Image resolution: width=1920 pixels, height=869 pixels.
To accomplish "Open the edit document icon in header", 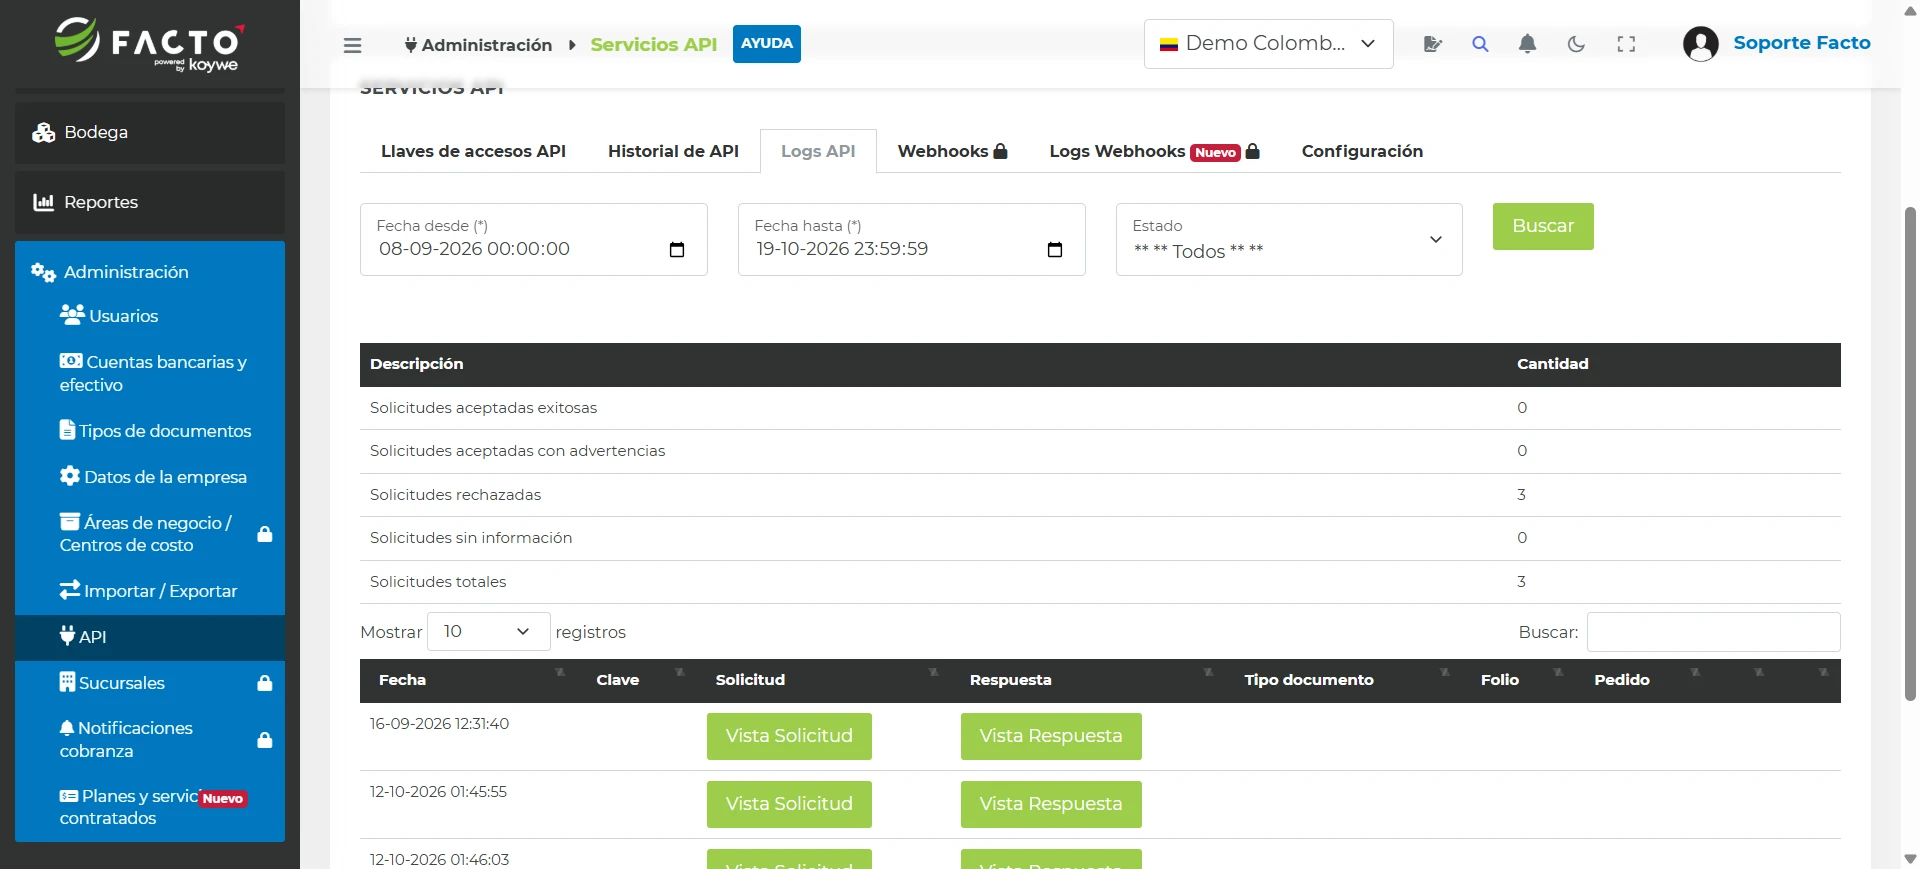I will [x=1432, y=44].
